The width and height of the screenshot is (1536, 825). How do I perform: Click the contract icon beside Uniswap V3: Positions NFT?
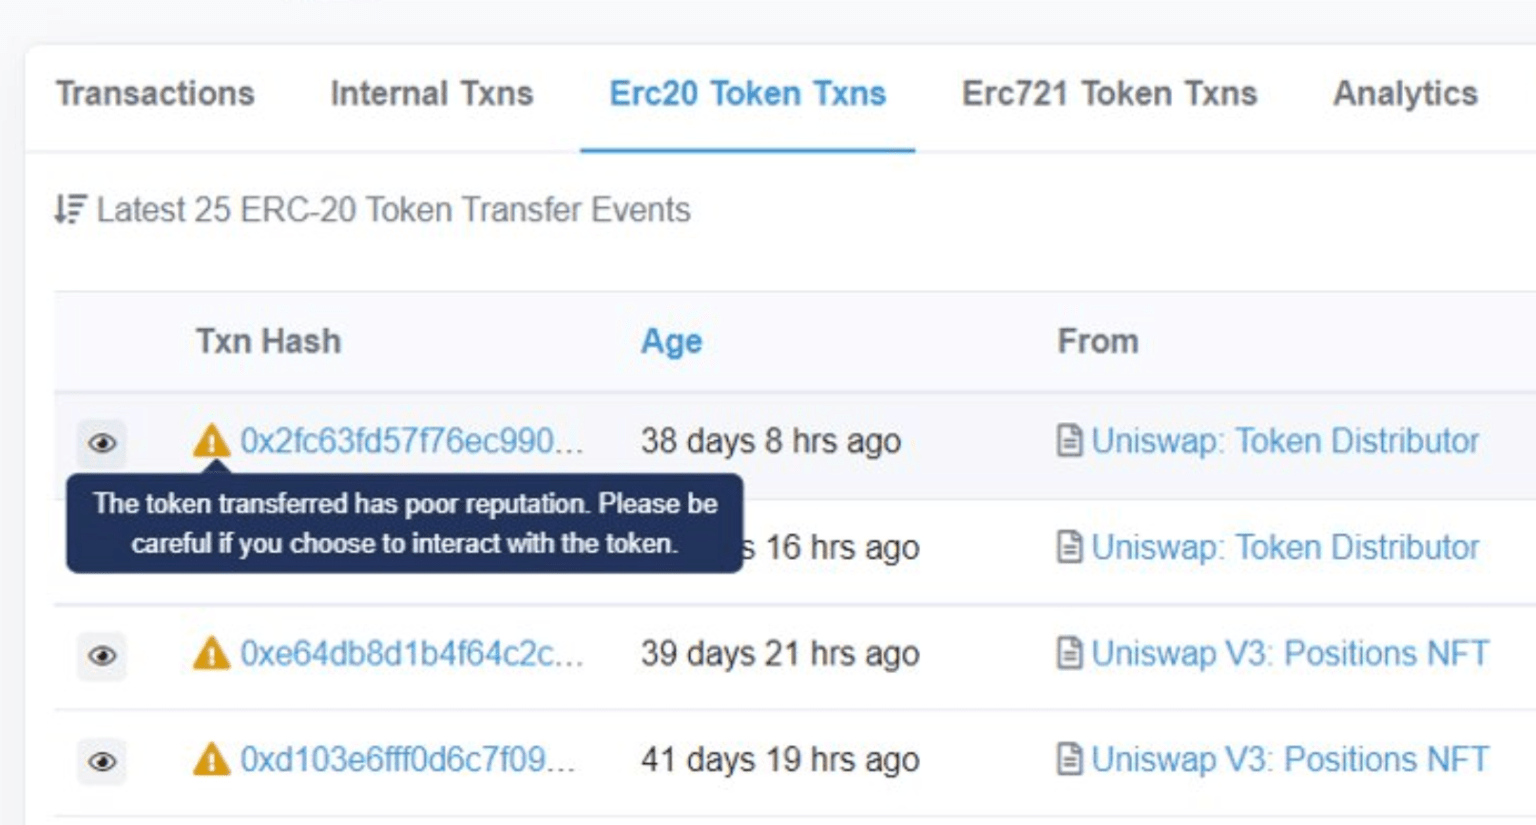(1069, 653)
